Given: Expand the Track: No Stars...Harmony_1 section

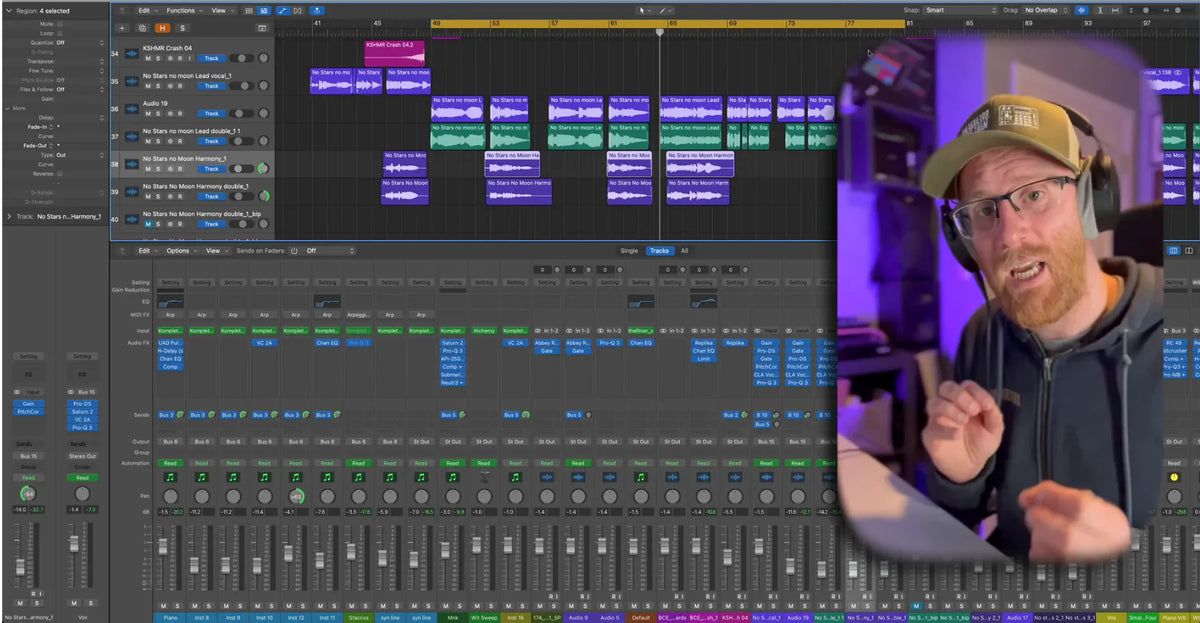Looking at the screenshot, I should coord(9,216).
